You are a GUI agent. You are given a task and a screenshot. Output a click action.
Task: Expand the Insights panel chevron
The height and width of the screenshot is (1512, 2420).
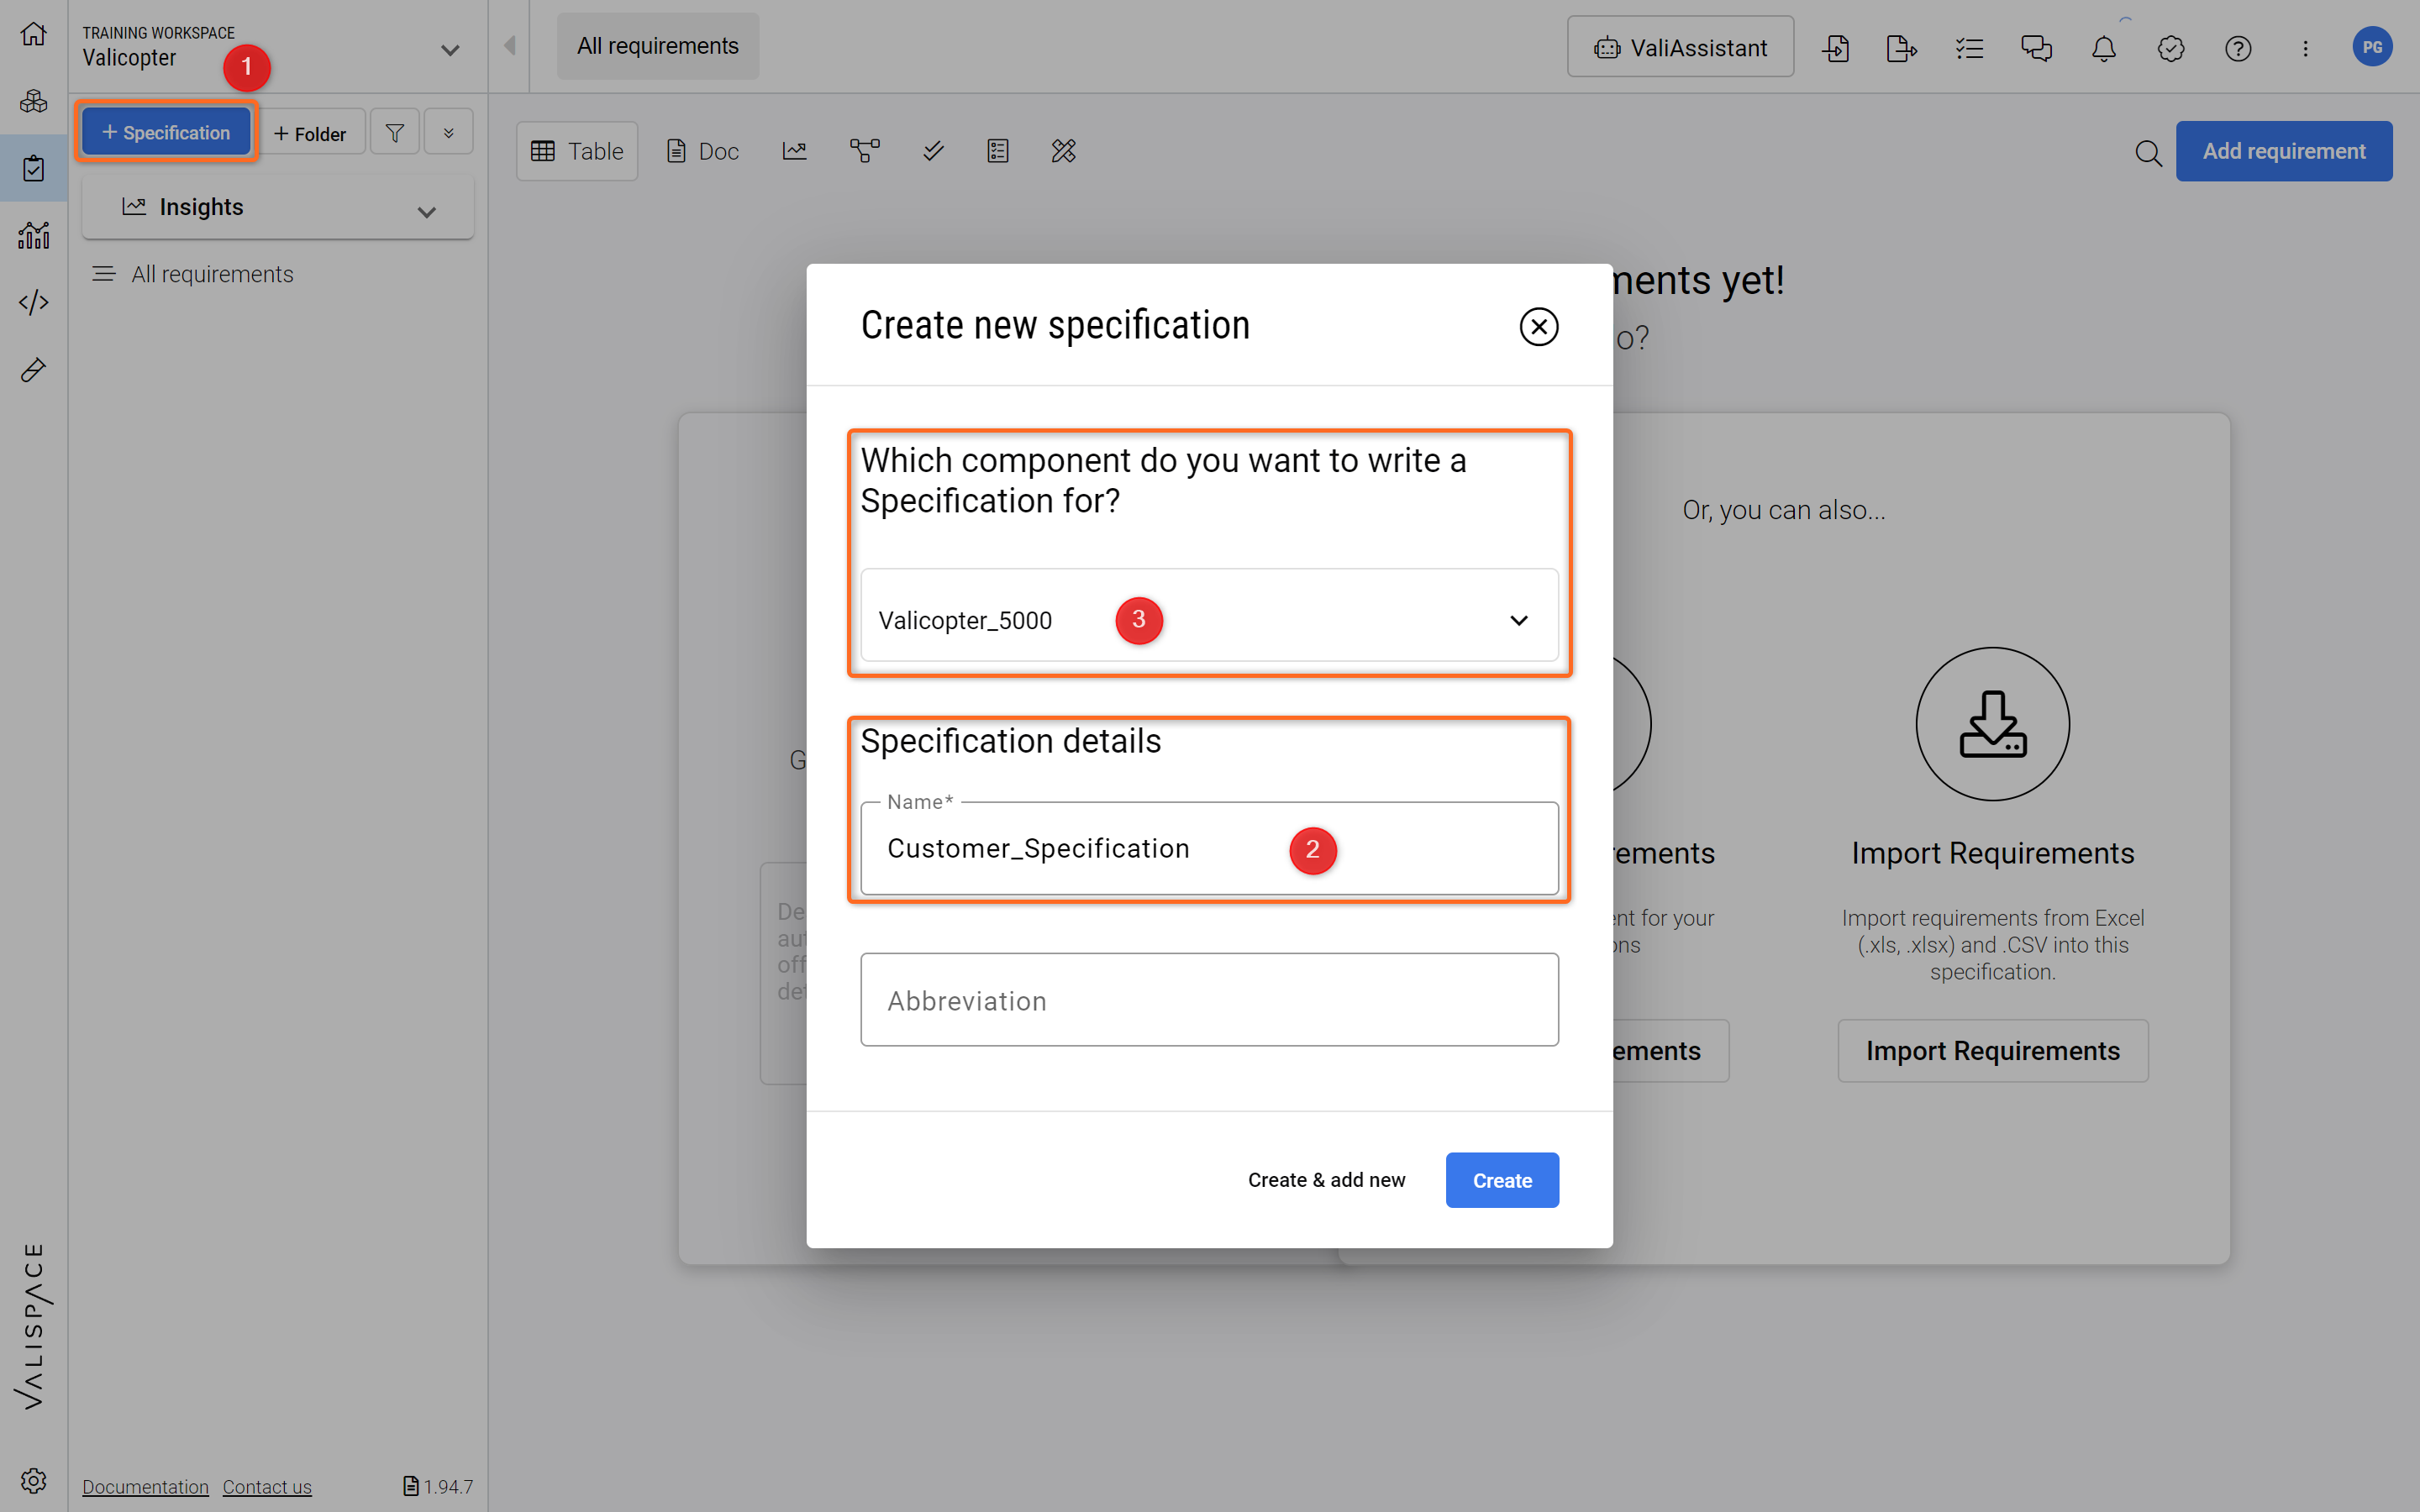[427, 212]
